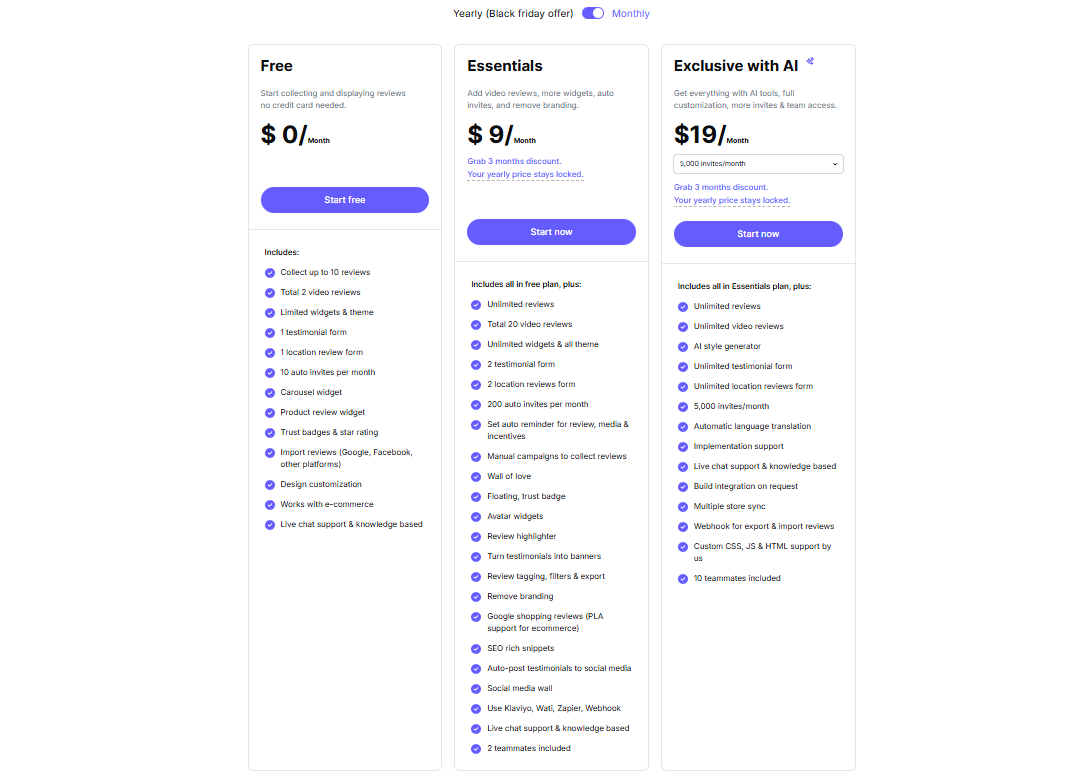Click checkmark icon beside Remove branding
This screenshot has width=1074, height=771.
click(x=476, y=597)
